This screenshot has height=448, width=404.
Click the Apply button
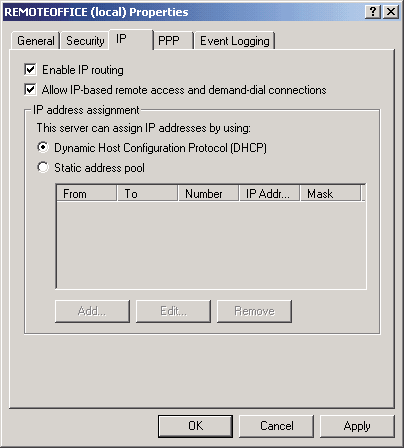(357, 426)
